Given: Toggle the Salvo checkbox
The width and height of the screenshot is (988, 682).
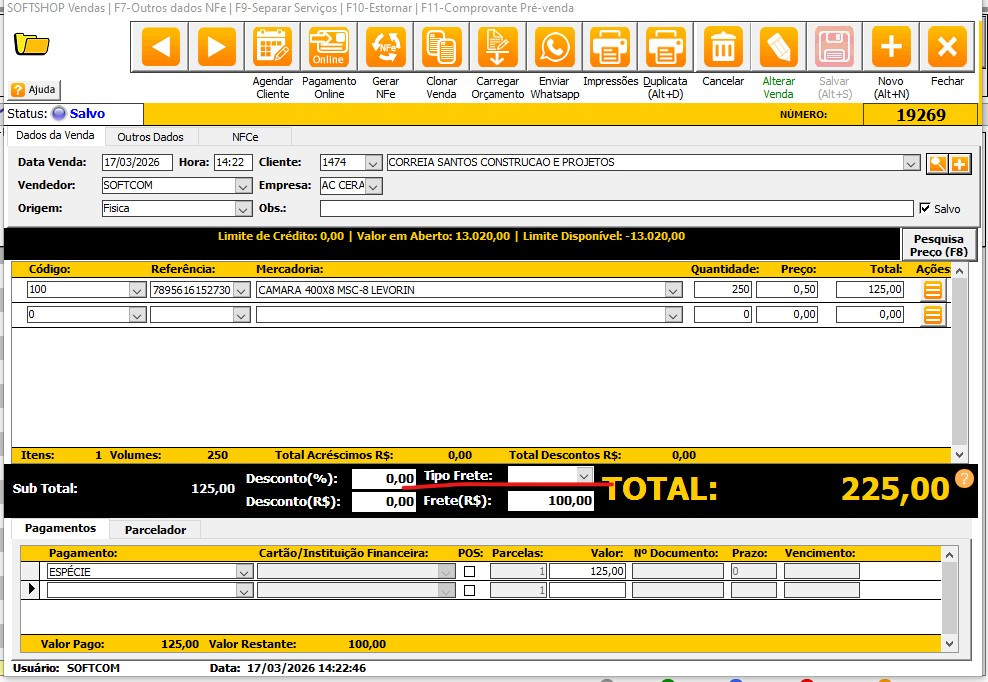Looking at the screenshot, I should click(x=924, y=208).
